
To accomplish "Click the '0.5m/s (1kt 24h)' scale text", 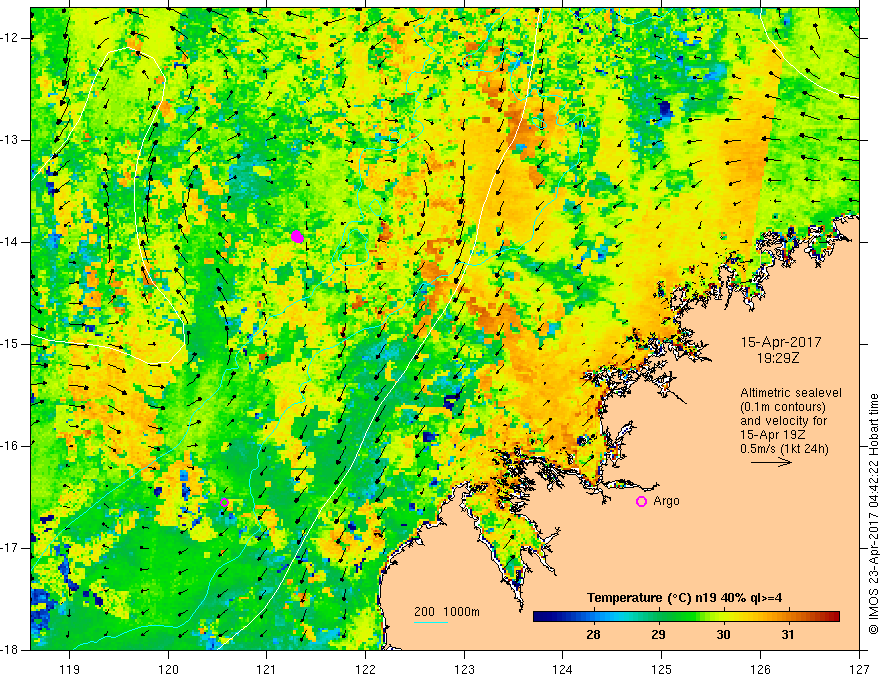I will click(x=784, y=449).
